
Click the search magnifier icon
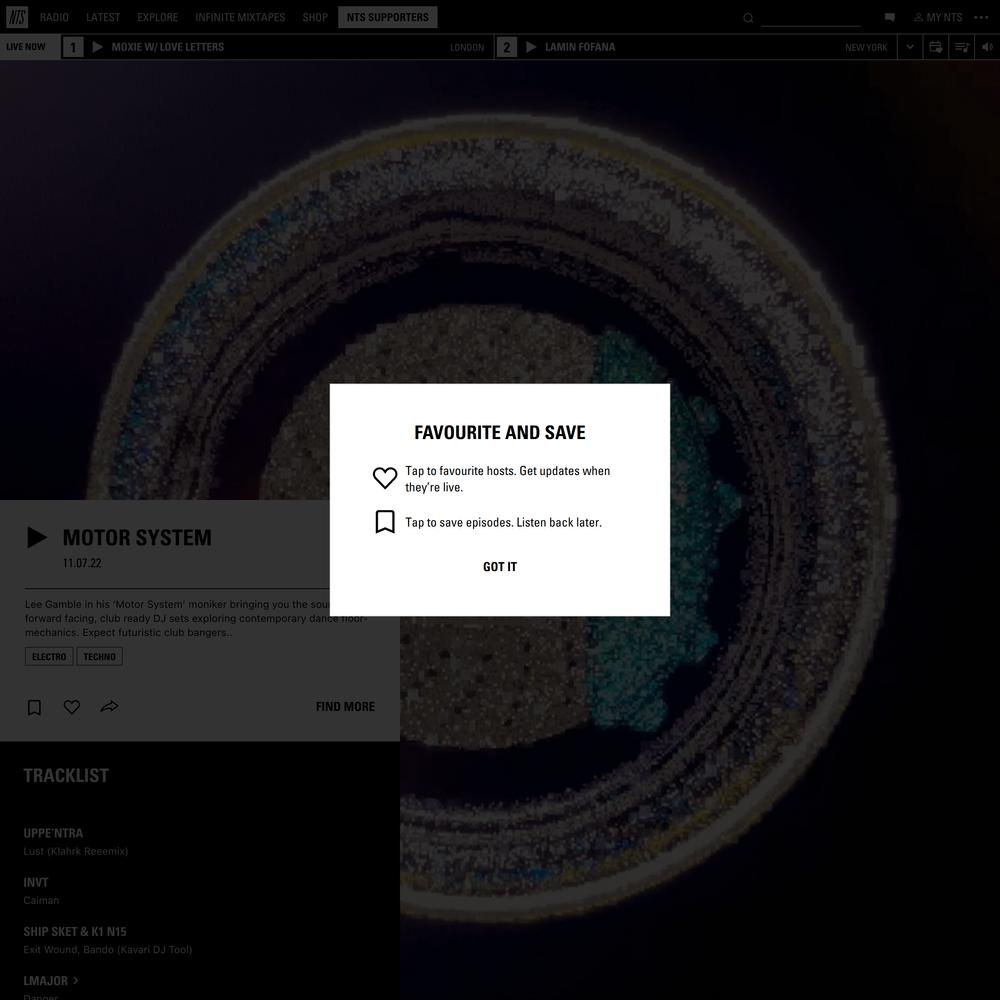(748, 18)
